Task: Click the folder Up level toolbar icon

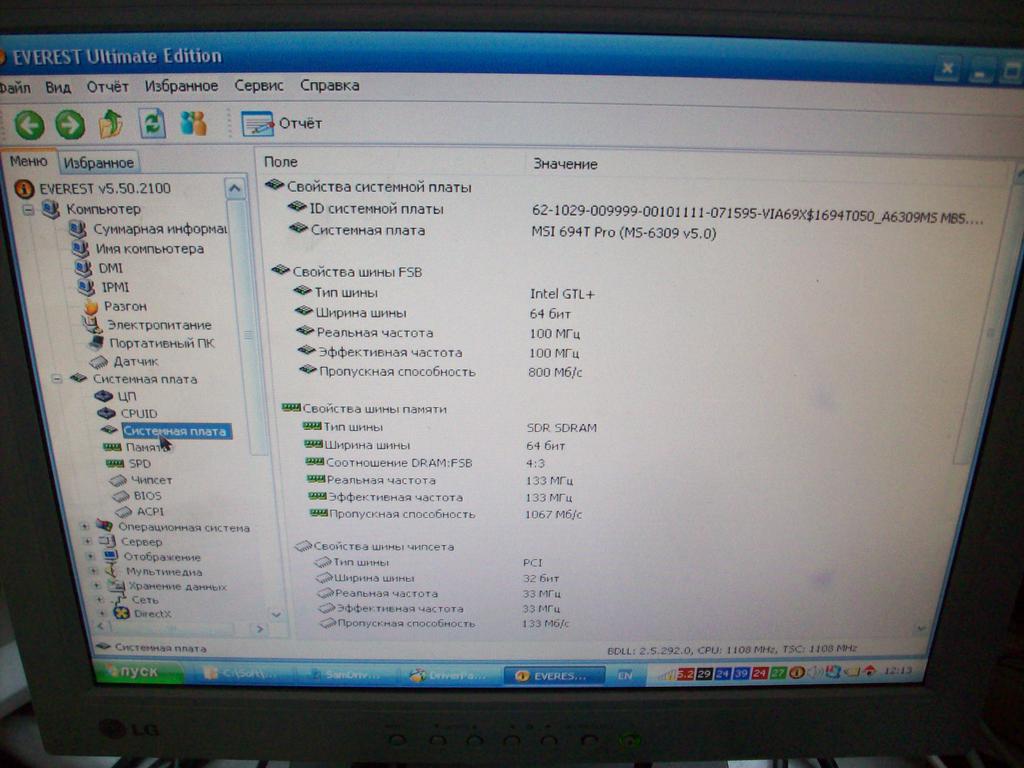Action: (x=110, y=124)
